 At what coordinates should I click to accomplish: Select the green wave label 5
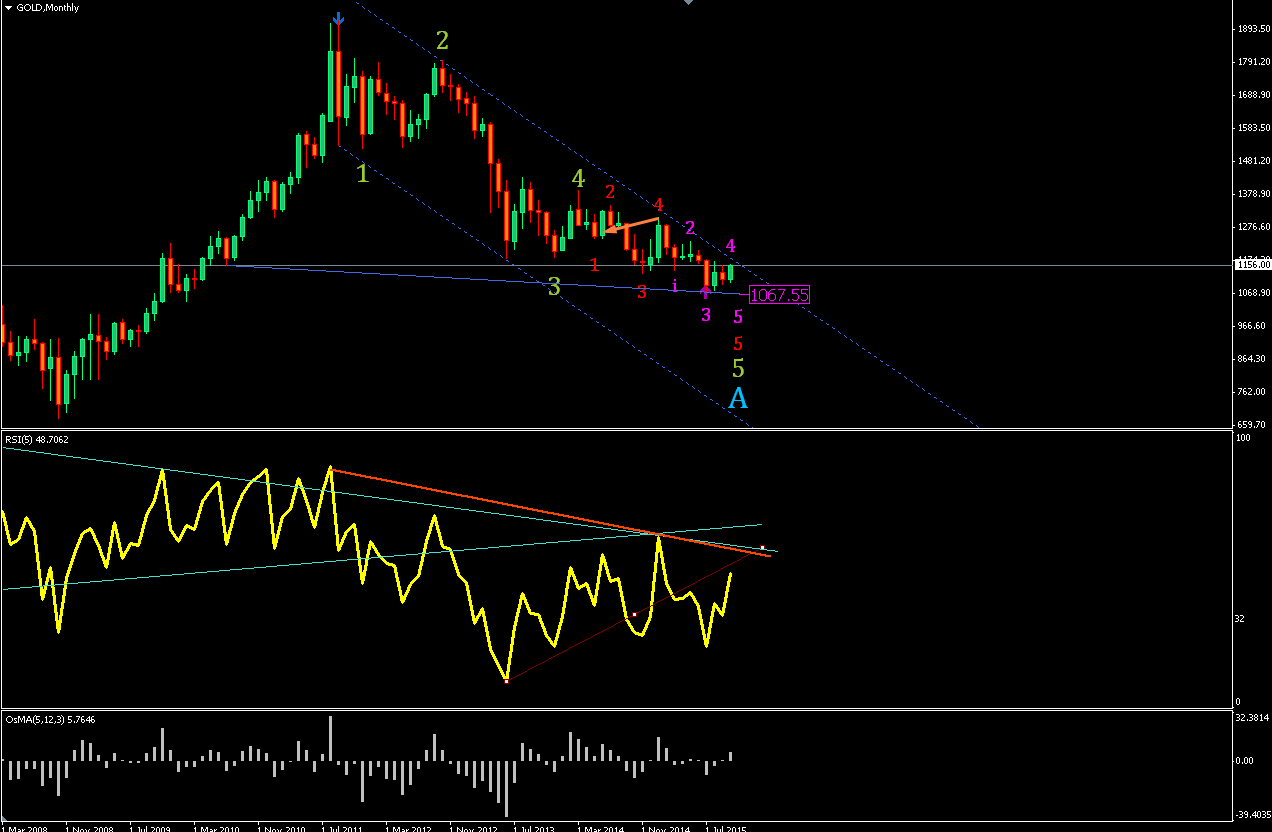tap(738, 368)
